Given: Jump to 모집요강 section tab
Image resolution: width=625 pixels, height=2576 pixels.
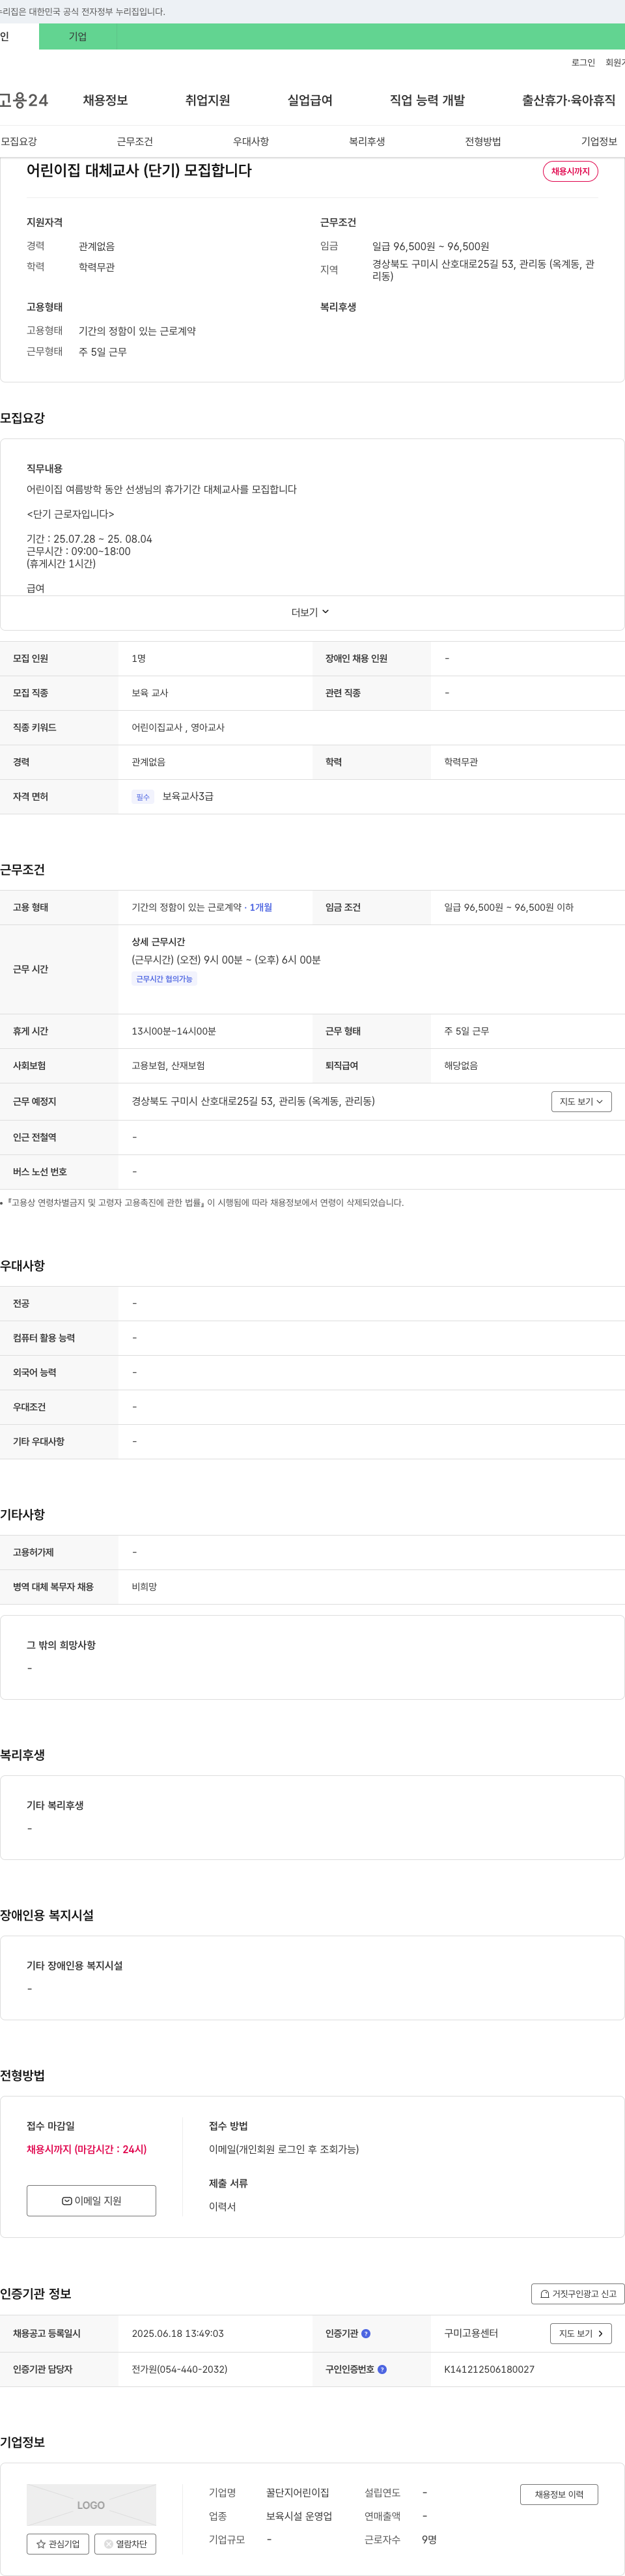Looking at the screenshot, I should [19, 142].
